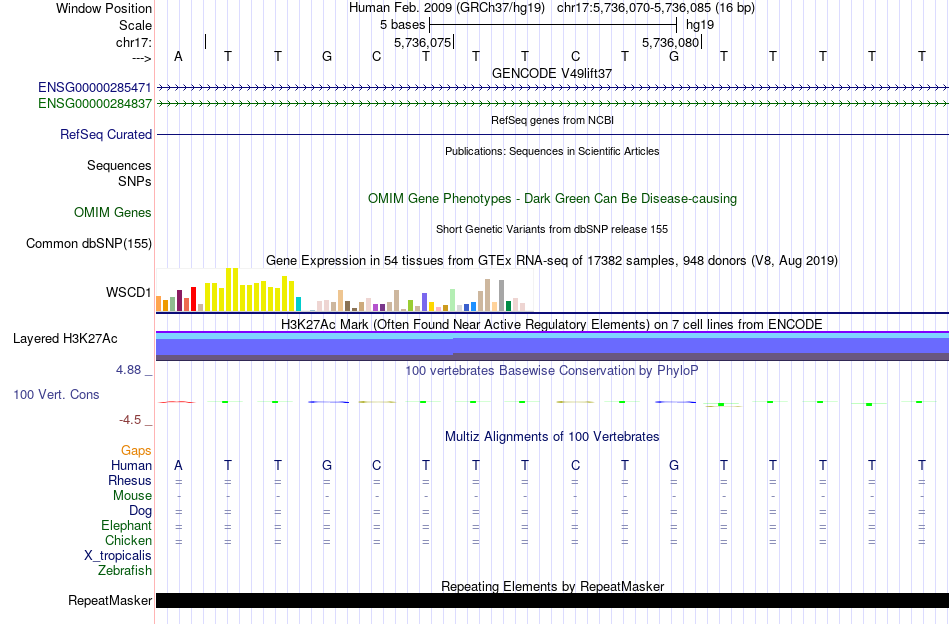
Task: Open Repeating Elements by RepeatMasker title
Action: (x=553, y=586)
